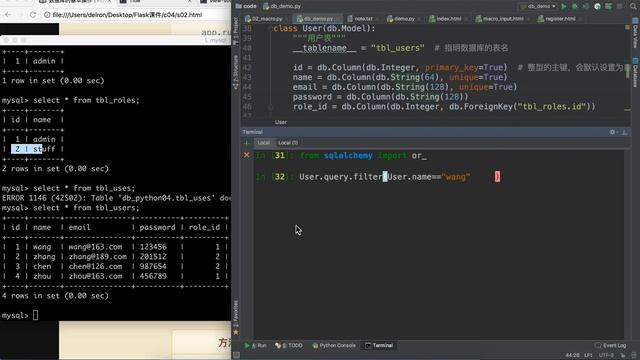Viewport: 640px width, 360px height.
Task: Click the User breadcrumb below the editor
Action: pyautogui.click(x=281, y=122)
